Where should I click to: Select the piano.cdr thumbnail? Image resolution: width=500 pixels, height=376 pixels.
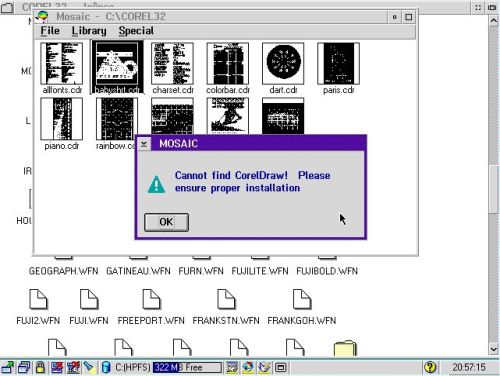click(62, 119)
